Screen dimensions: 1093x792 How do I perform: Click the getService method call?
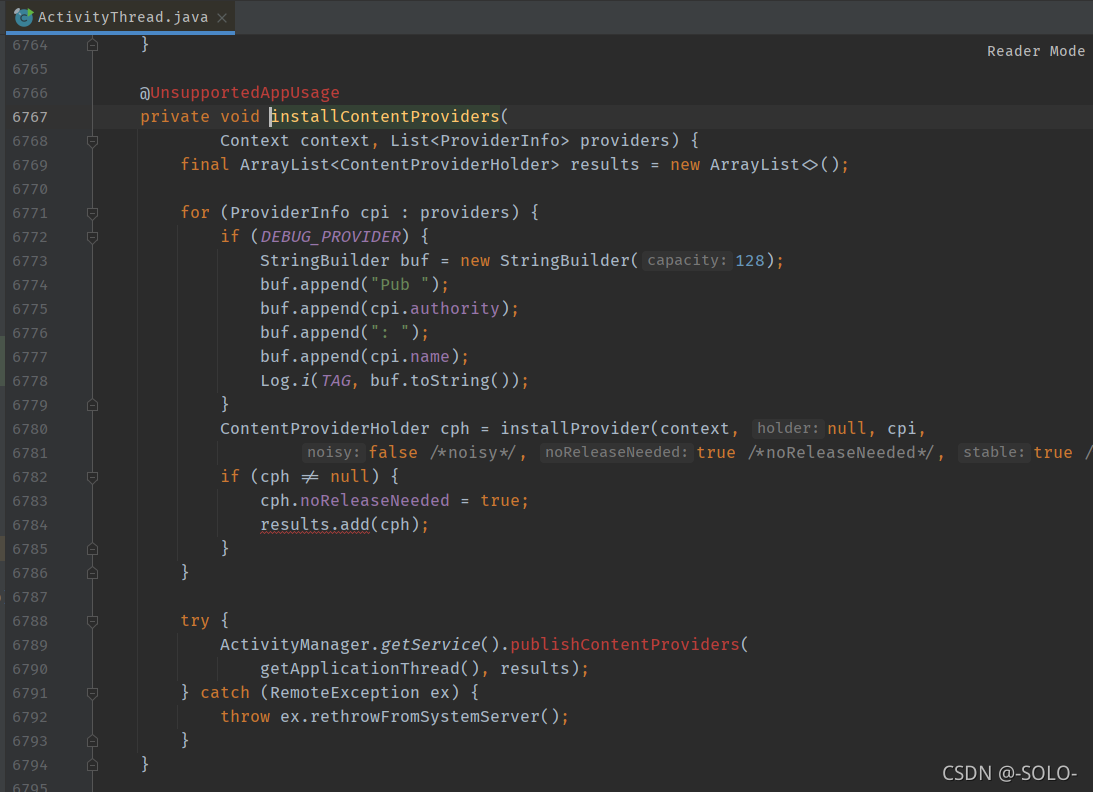click(x=430, y=645)
